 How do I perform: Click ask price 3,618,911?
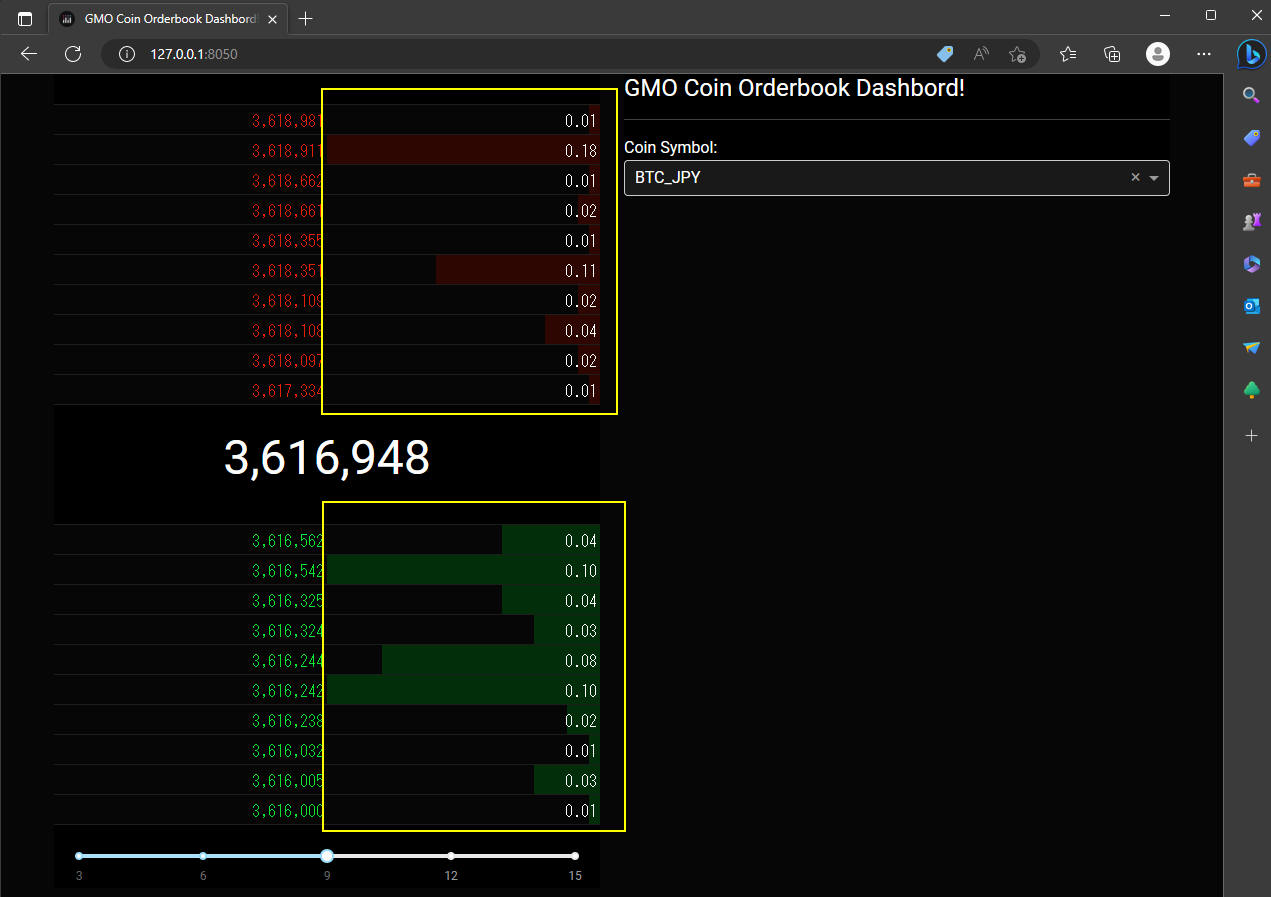pos(288,151)
